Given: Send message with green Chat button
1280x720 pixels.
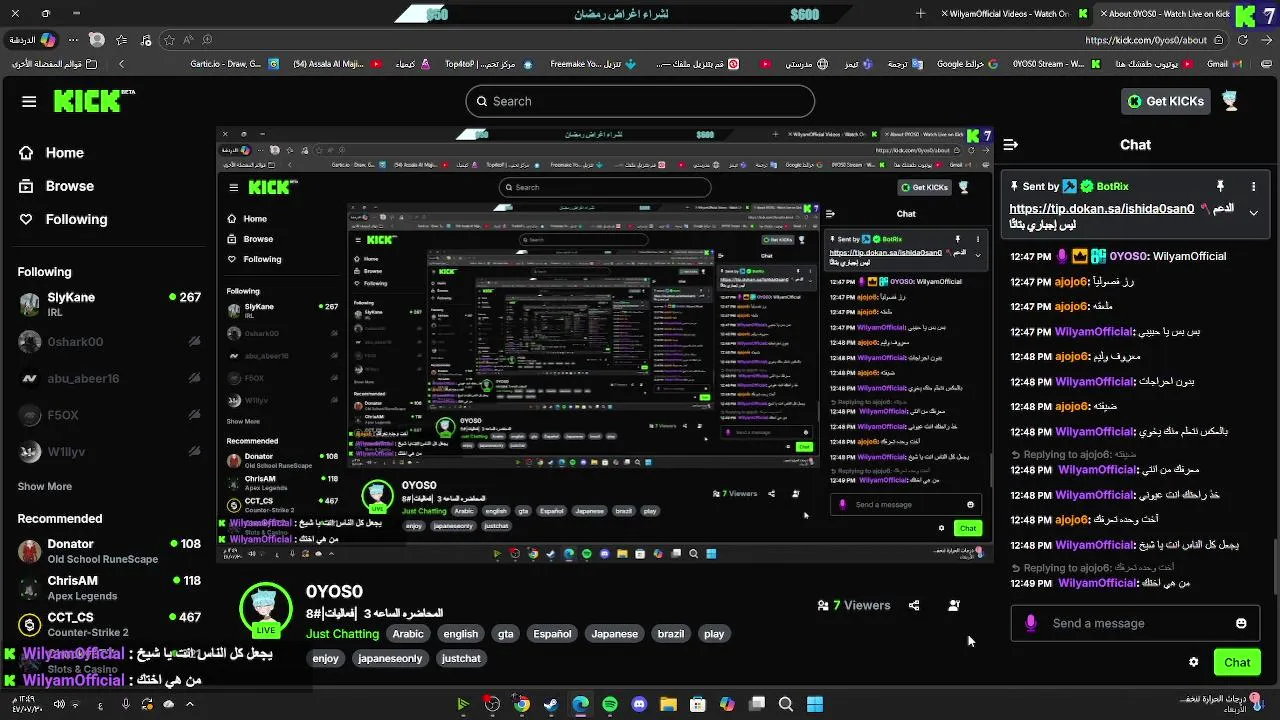Looking at the screenshot, I should (1237, 662).
